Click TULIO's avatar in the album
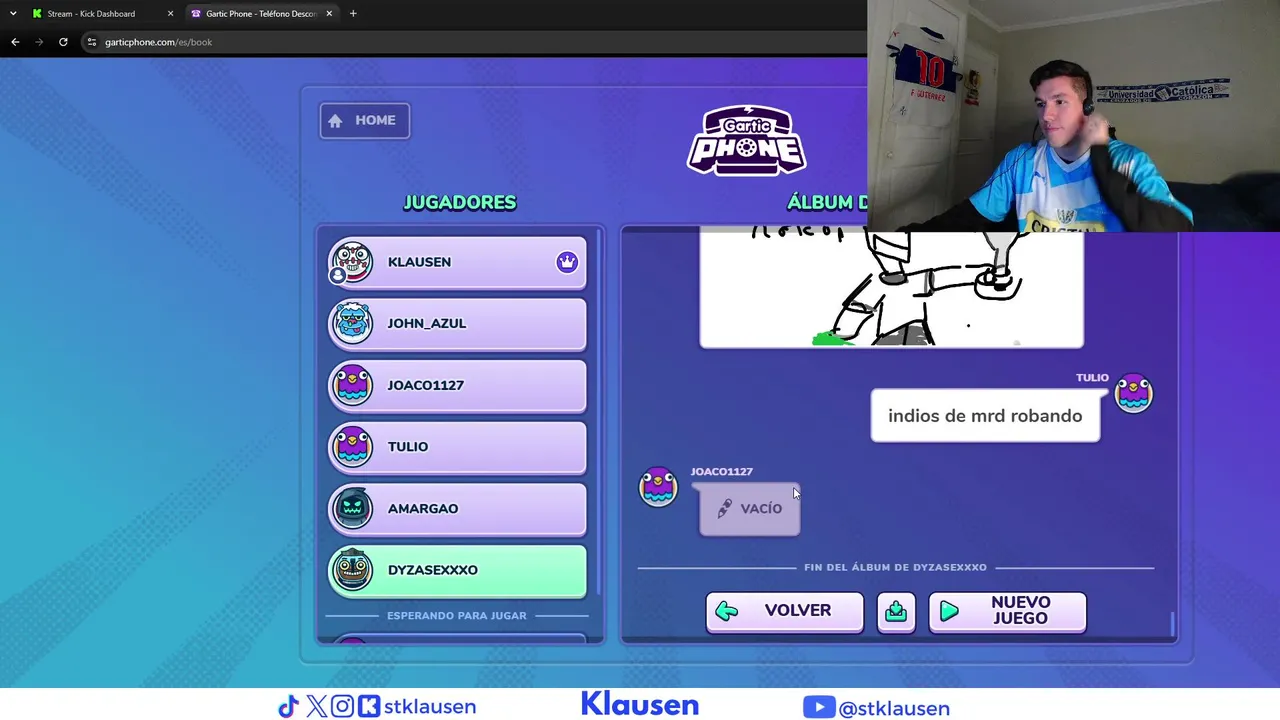 (1133, 393)
